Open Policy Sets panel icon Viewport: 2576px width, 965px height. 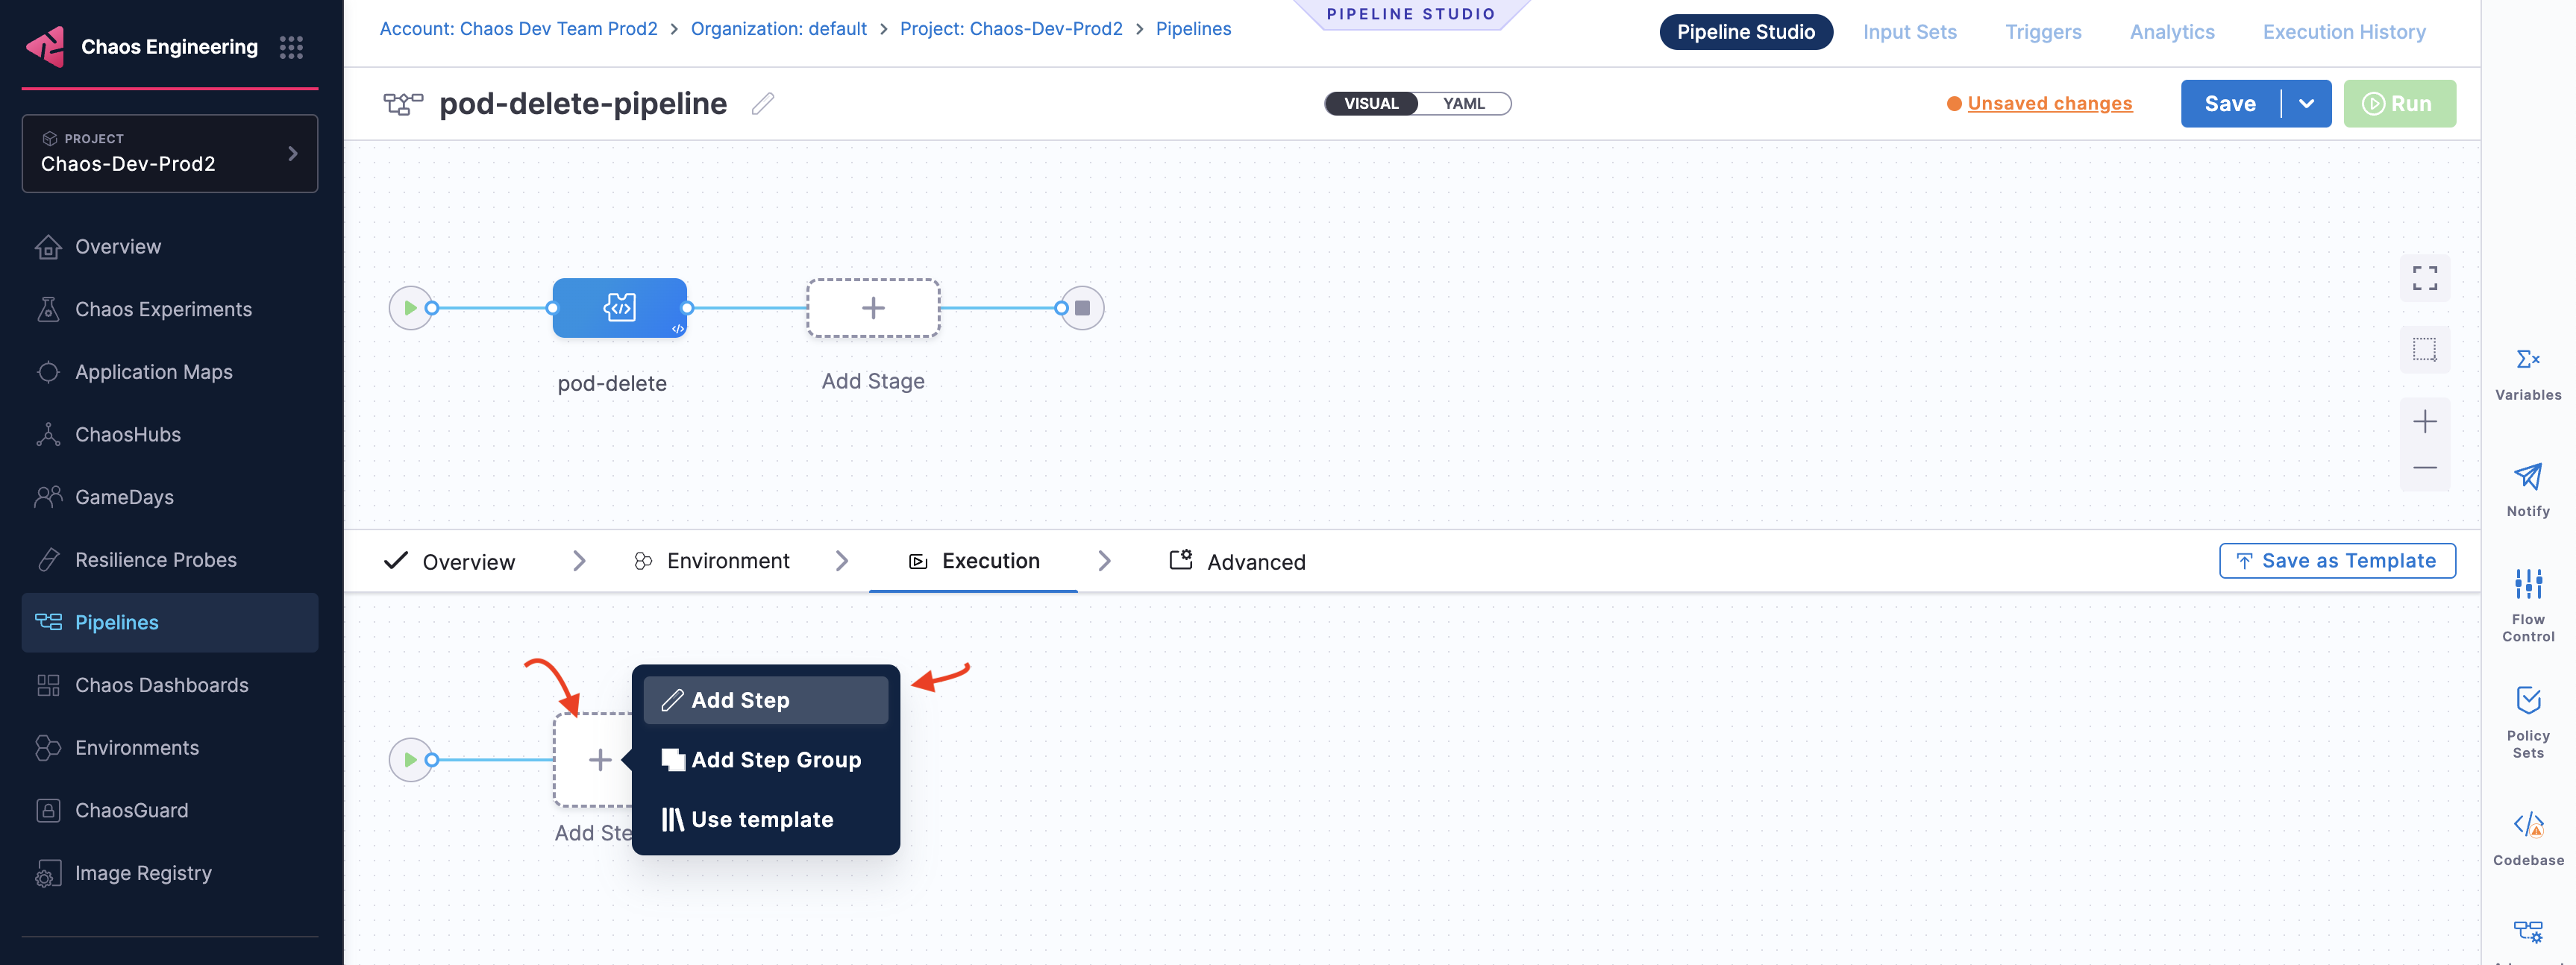click(2527, 700)
